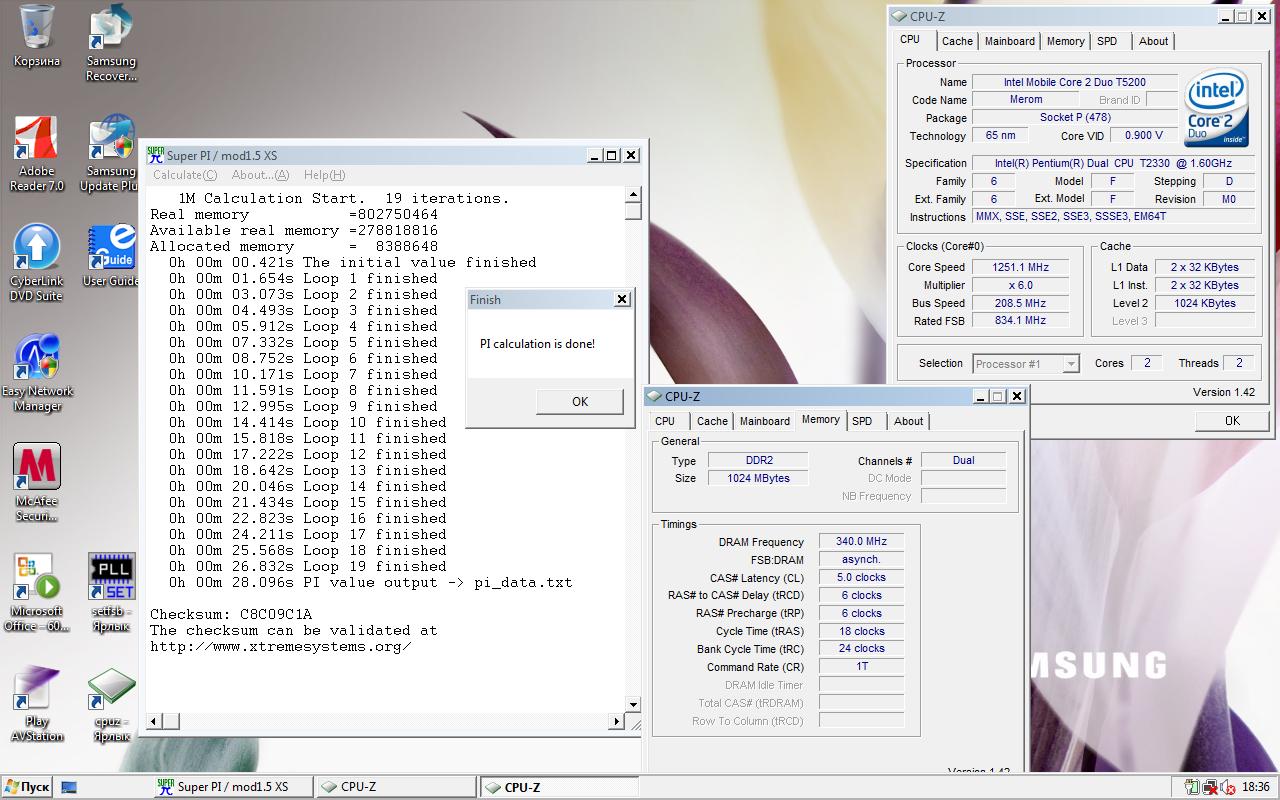
Task: Click the Level 2 cache 1024 KBytes value
Action: pos(1204,303)
